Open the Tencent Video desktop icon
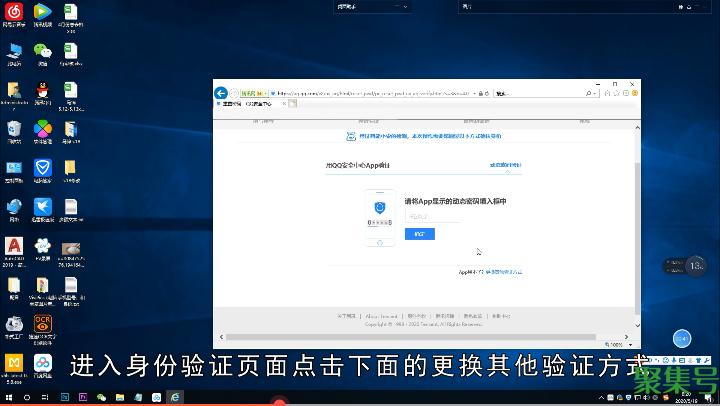 pos(42,13)
